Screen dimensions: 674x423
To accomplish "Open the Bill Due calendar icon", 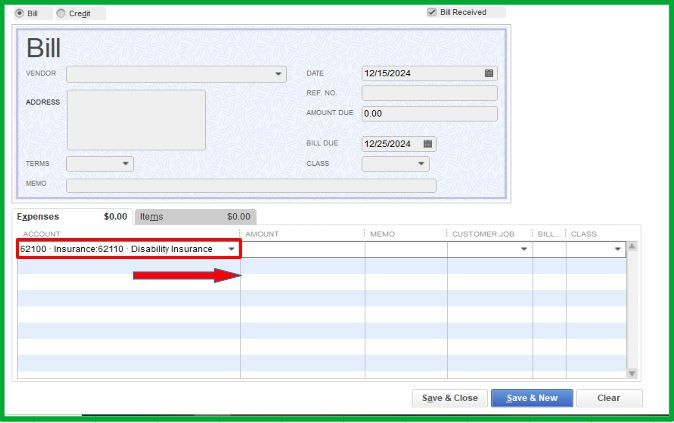I will 428,144.
